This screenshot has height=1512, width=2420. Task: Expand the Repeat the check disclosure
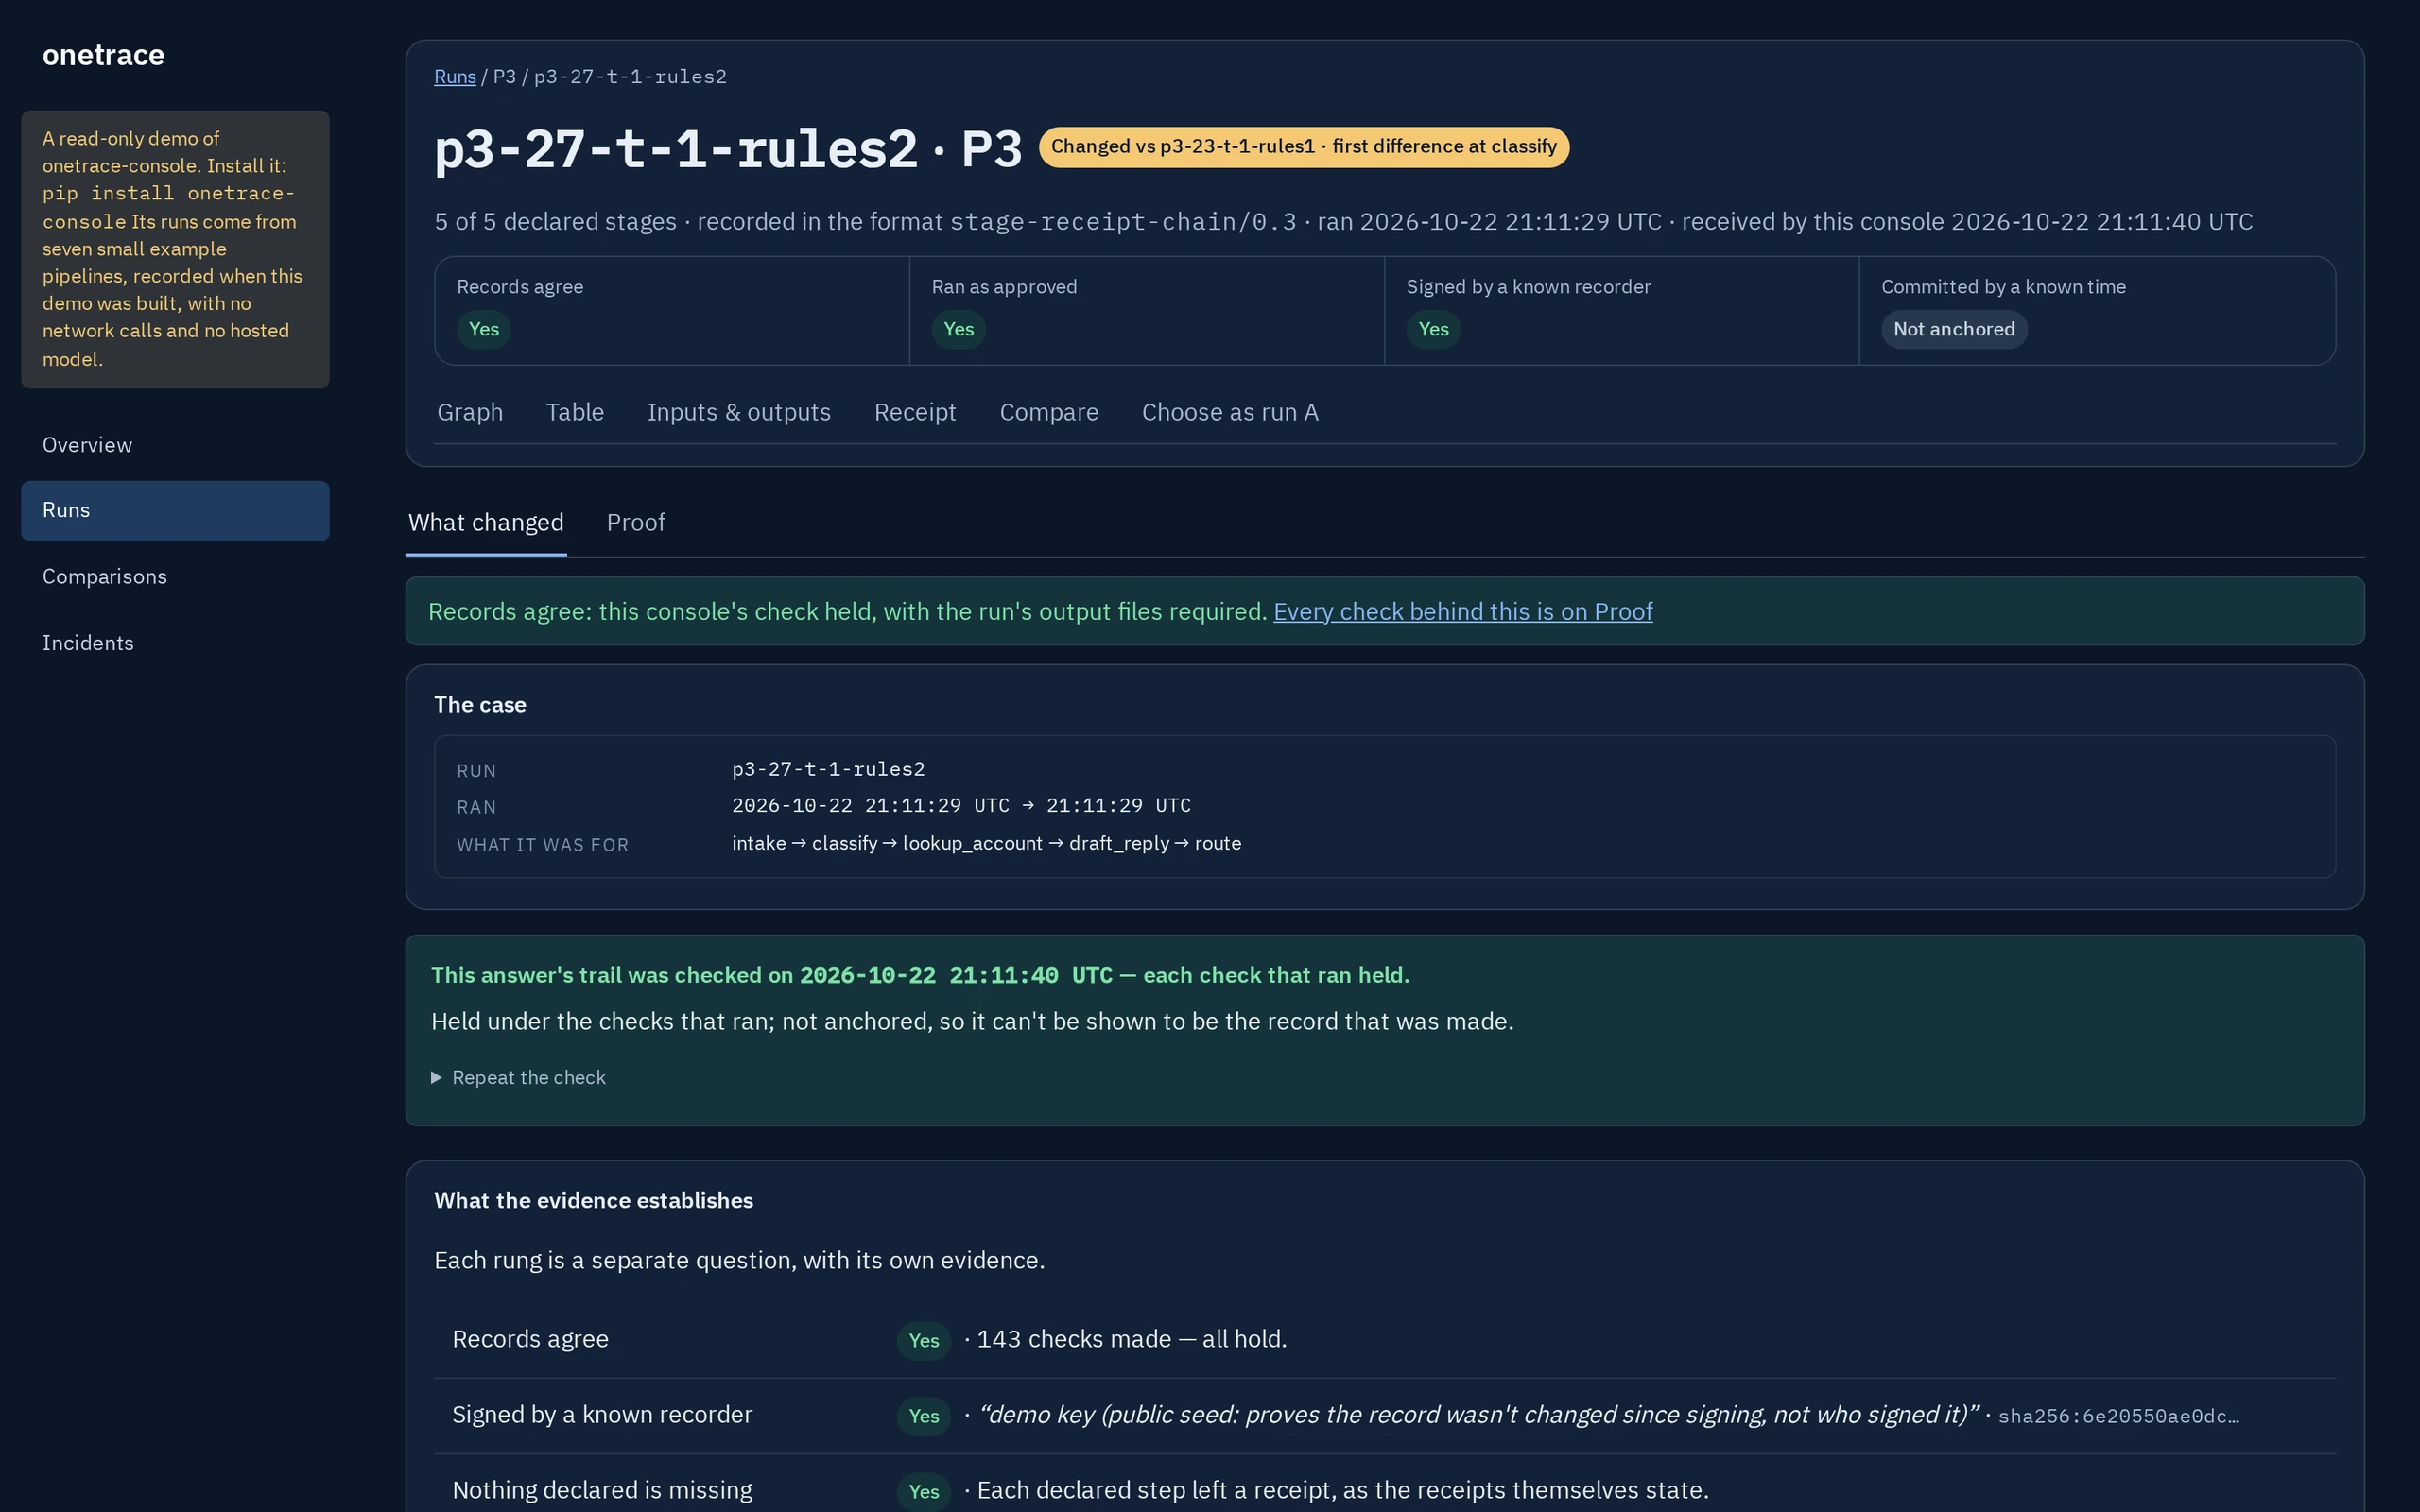point(518,1077)
